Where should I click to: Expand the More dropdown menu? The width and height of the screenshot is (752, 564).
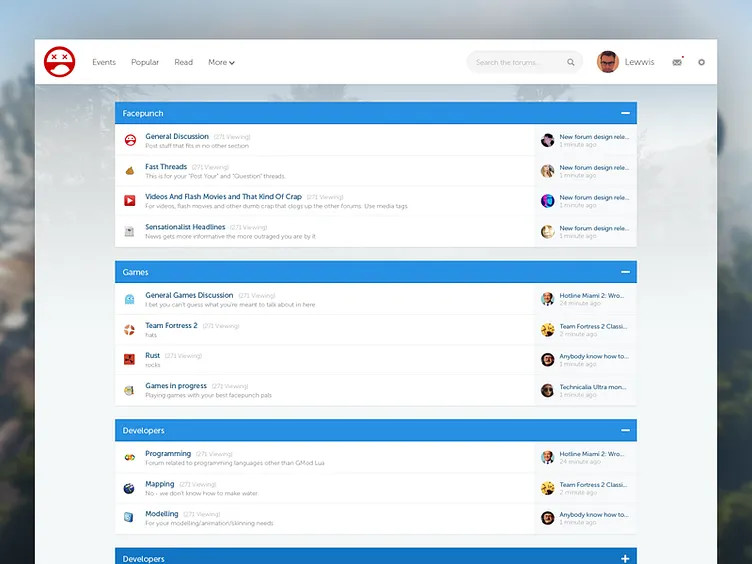(x=221, y=62)
